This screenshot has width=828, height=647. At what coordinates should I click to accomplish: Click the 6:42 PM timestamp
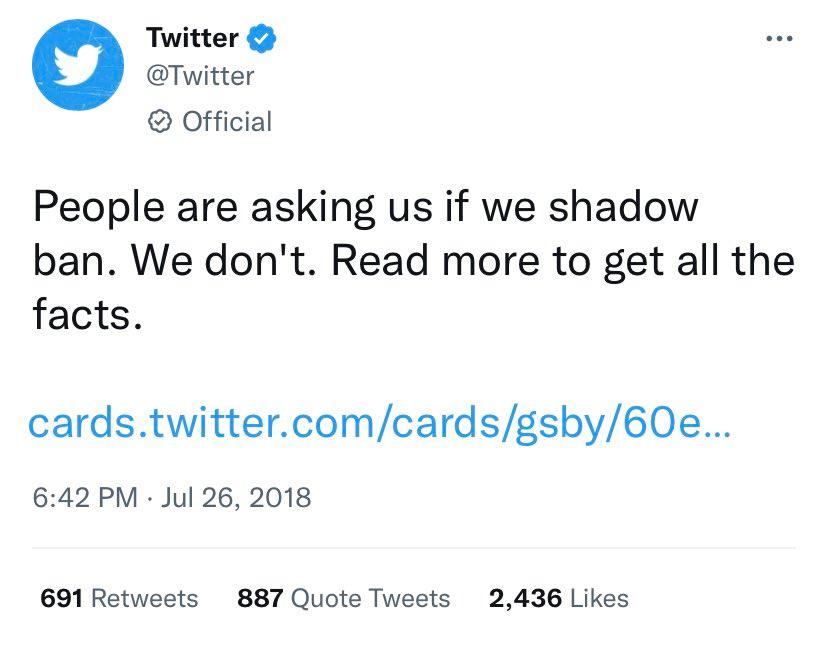coord(85,498)
